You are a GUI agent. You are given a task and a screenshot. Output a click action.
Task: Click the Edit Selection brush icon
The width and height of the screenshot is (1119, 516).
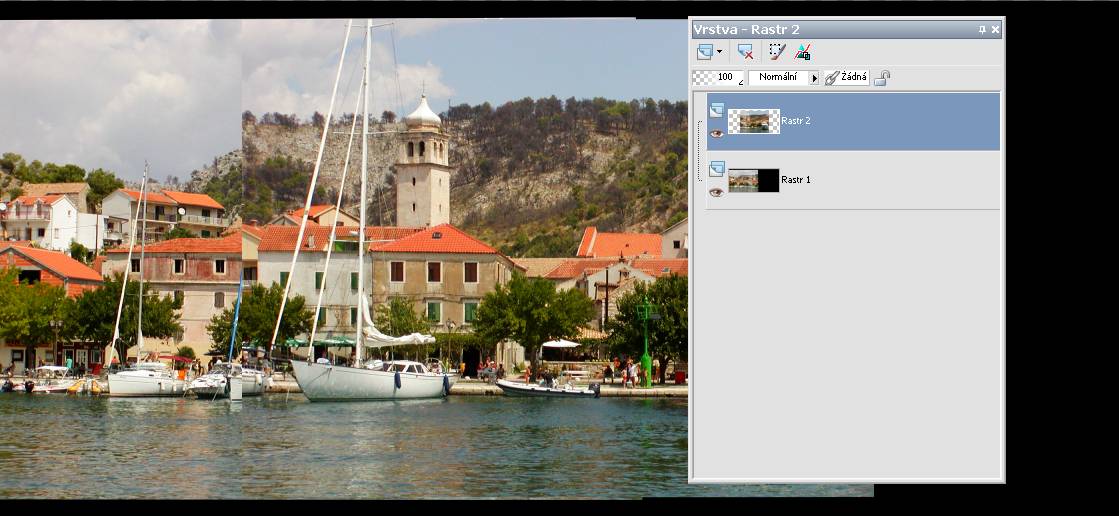click(x=776, y=51)
